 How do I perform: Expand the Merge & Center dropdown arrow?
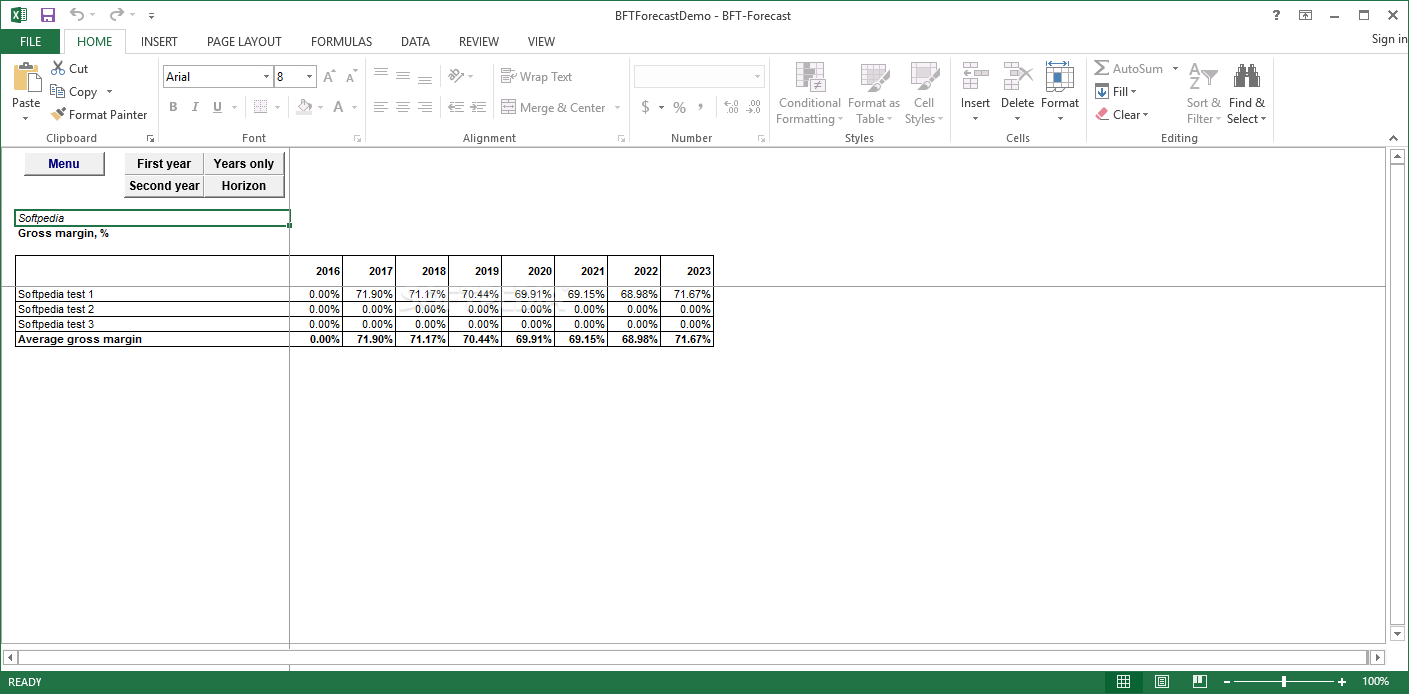tap(617, 108)
